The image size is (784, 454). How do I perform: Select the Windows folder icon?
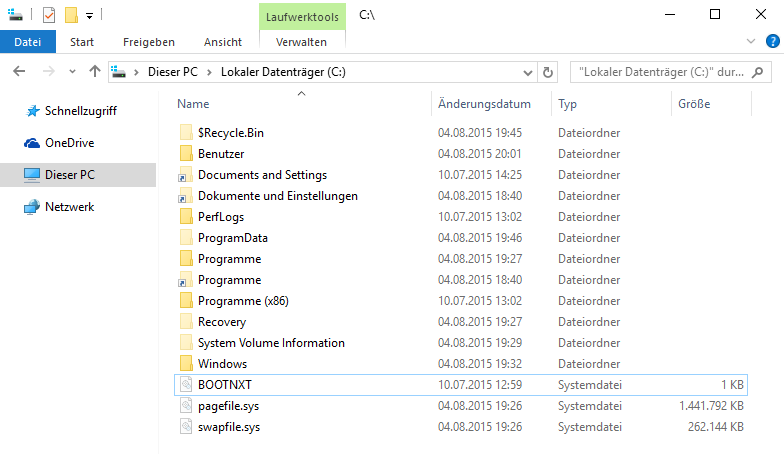[x=186, y=364]
